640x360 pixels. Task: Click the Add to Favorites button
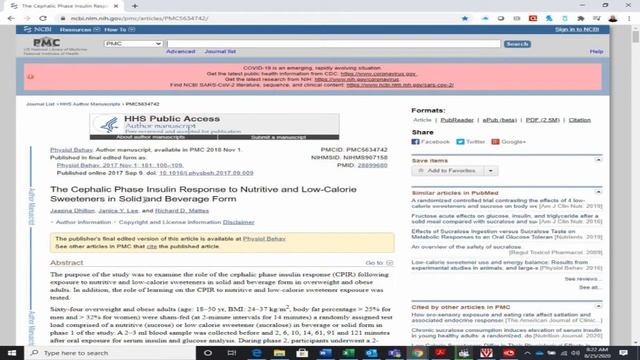coord(448,171)
